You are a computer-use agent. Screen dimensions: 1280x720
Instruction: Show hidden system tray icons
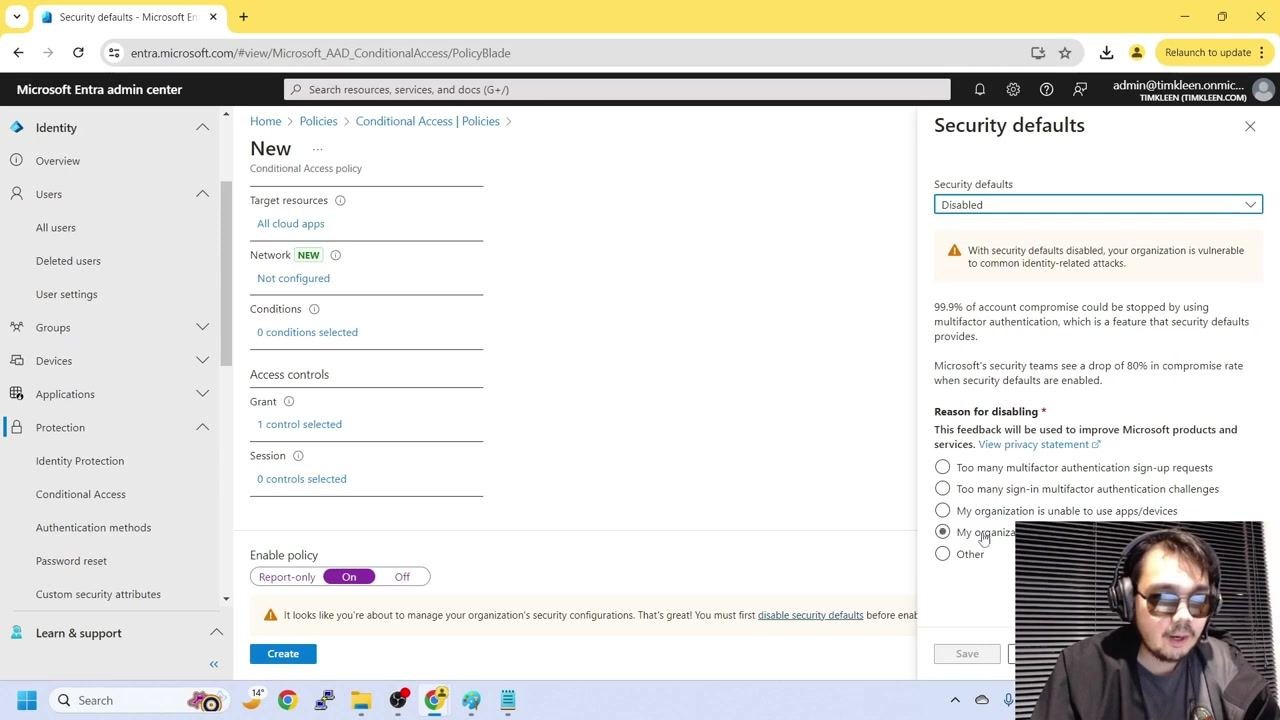tap(955, 700)
